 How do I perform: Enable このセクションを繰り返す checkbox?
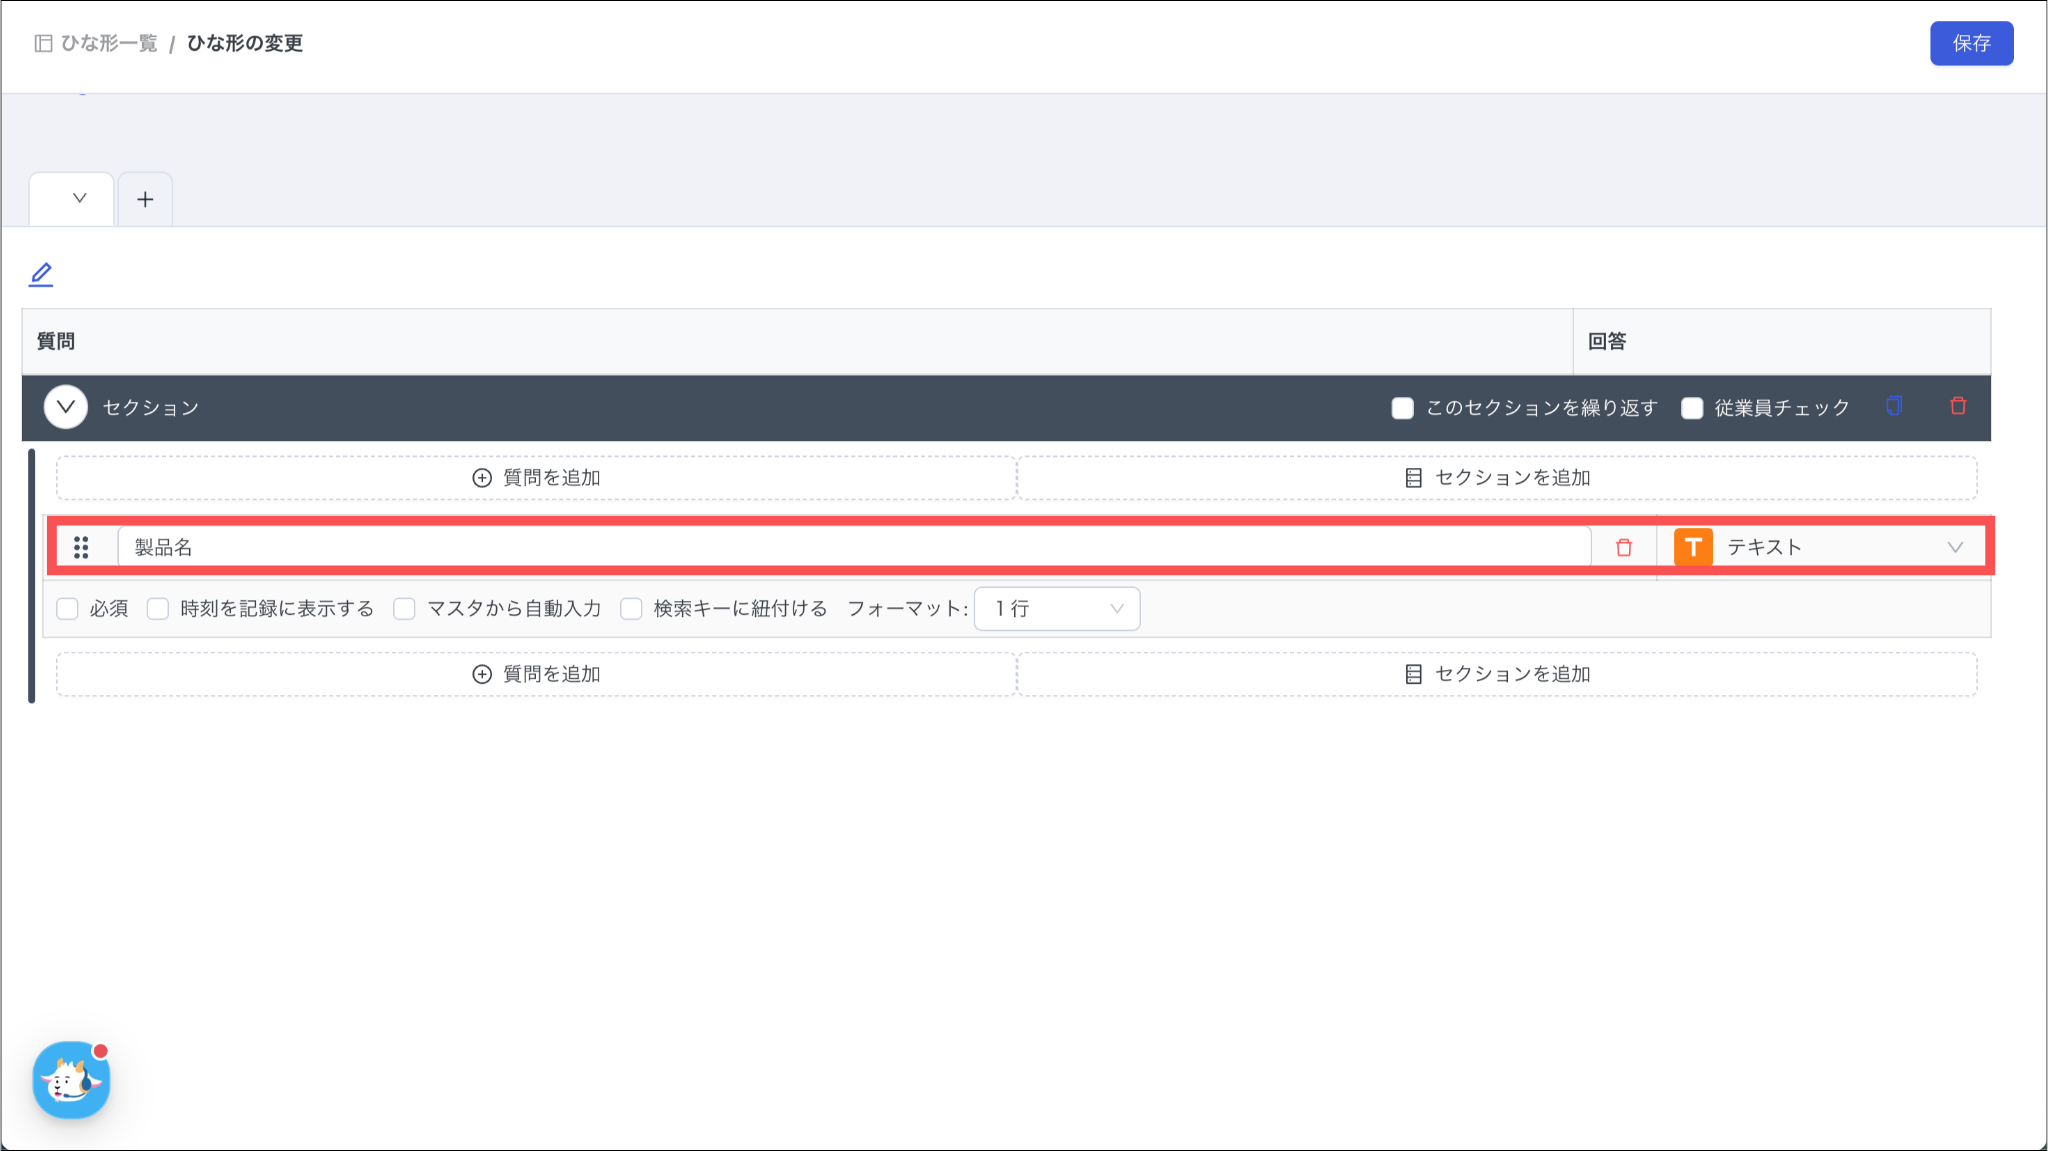1403,408
